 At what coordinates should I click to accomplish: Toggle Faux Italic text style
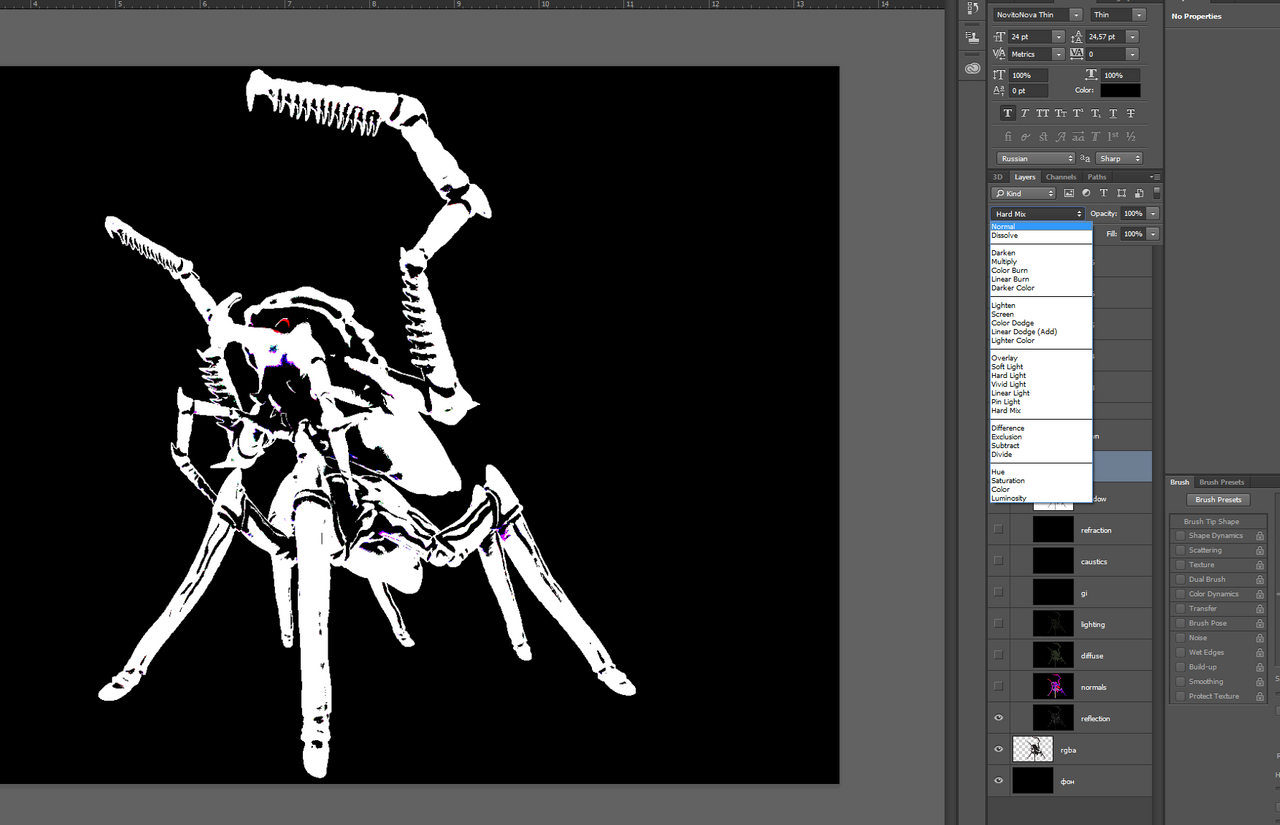[1025, 114]
